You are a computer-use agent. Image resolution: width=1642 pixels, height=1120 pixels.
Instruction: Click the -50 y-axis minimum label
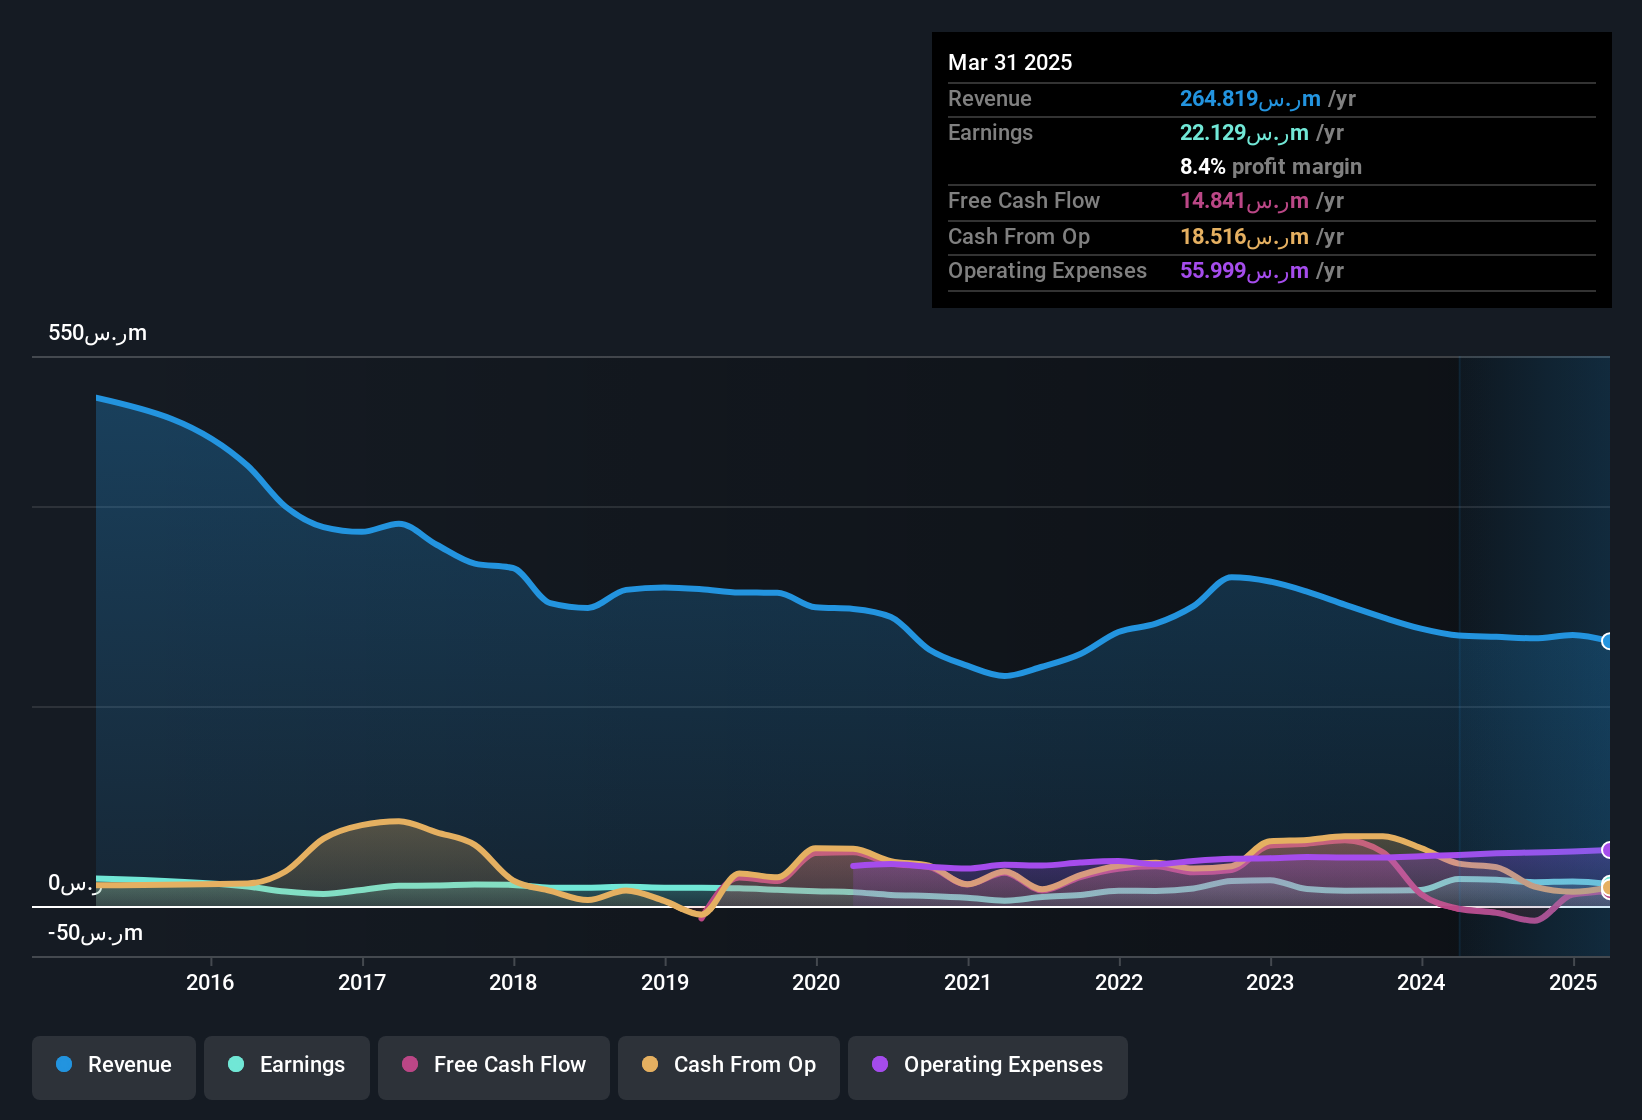tap(95, 933)
